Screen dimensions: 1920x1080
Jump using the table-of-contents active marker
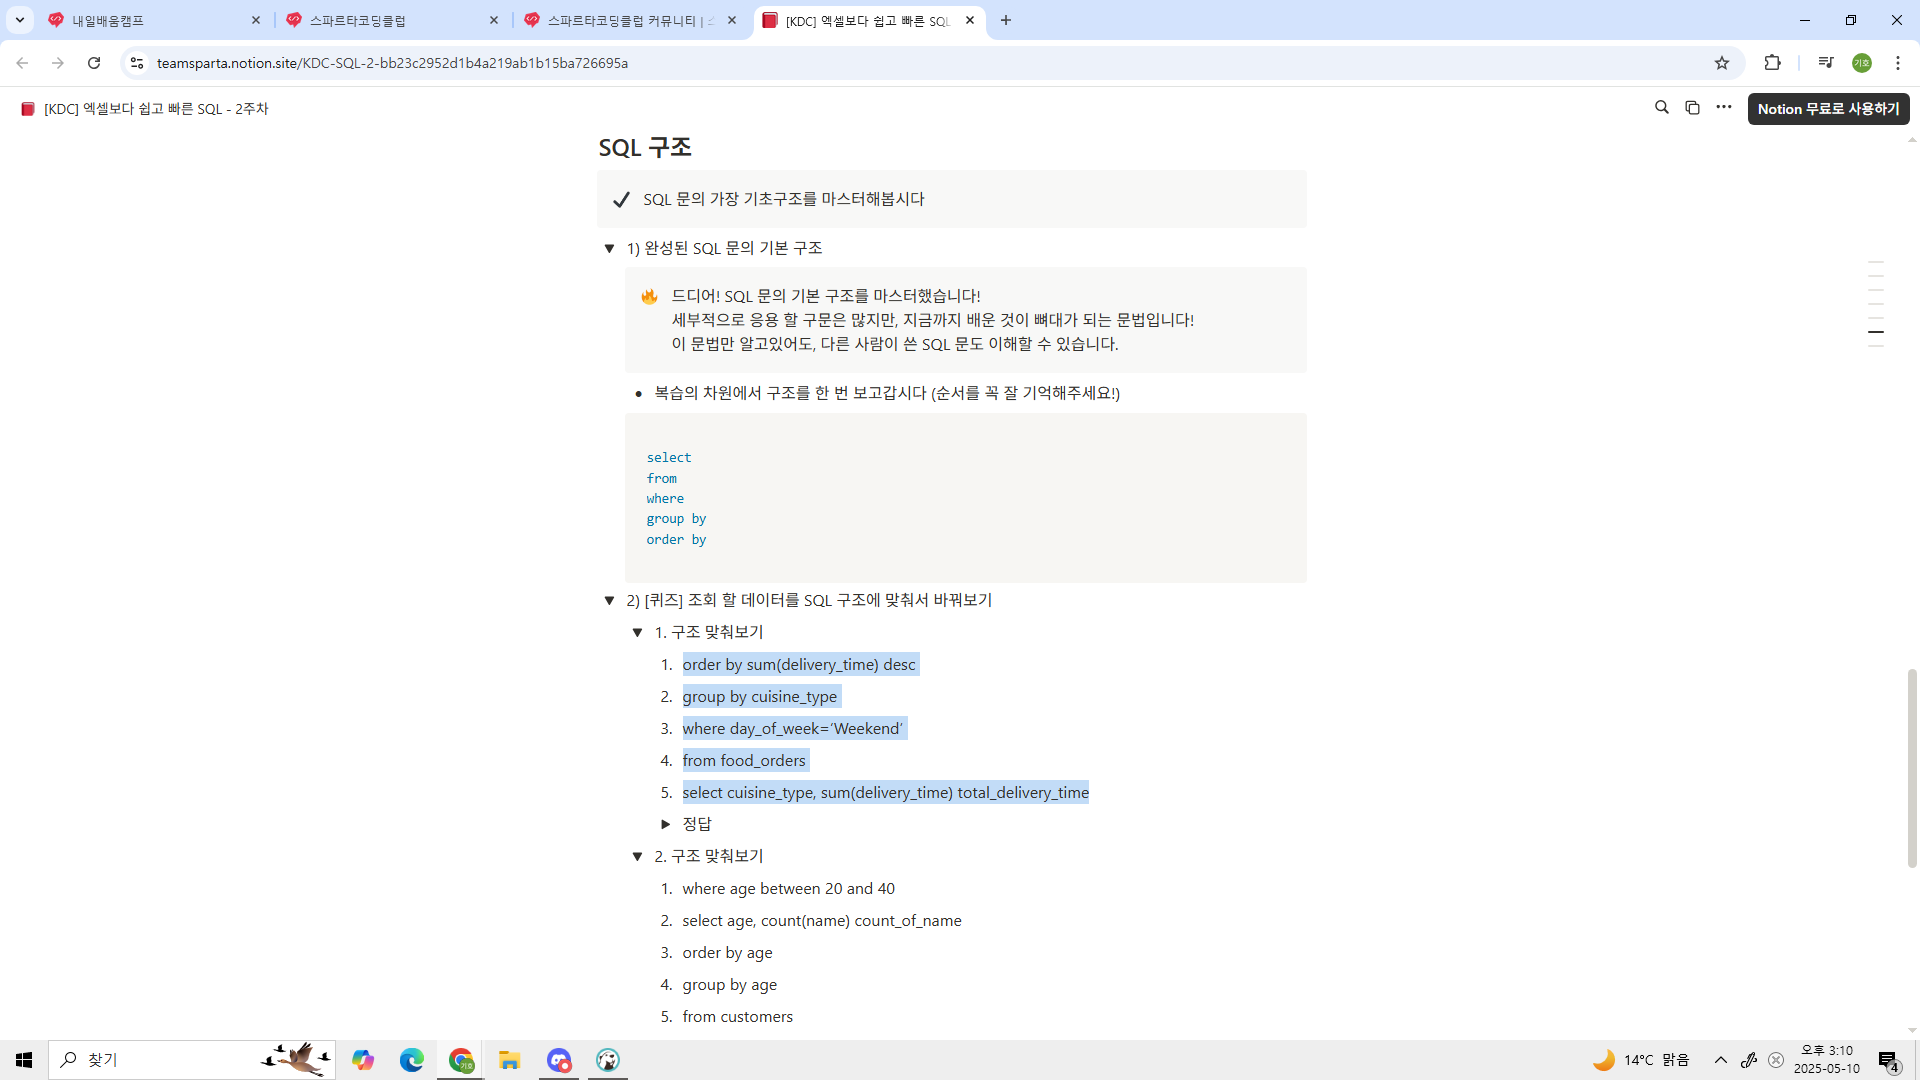1876,332
